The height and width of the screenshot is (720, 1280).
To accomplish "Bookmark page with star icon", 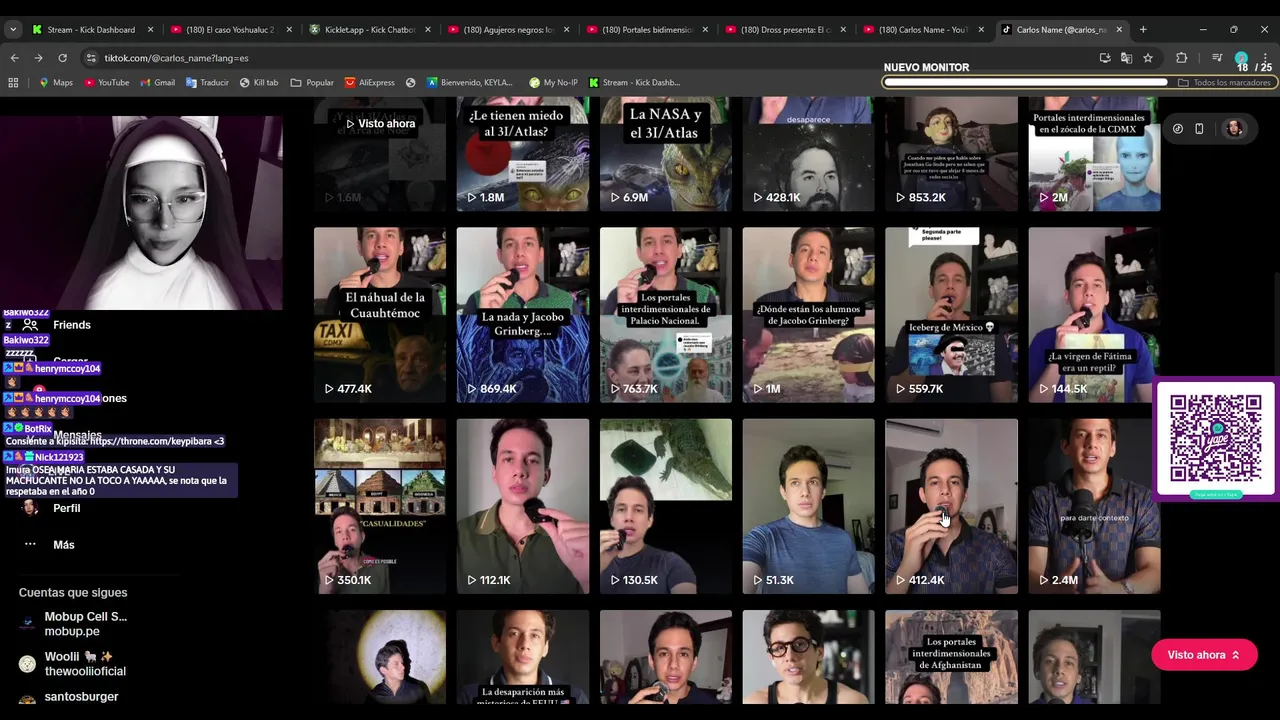I will click(1148, 58).
